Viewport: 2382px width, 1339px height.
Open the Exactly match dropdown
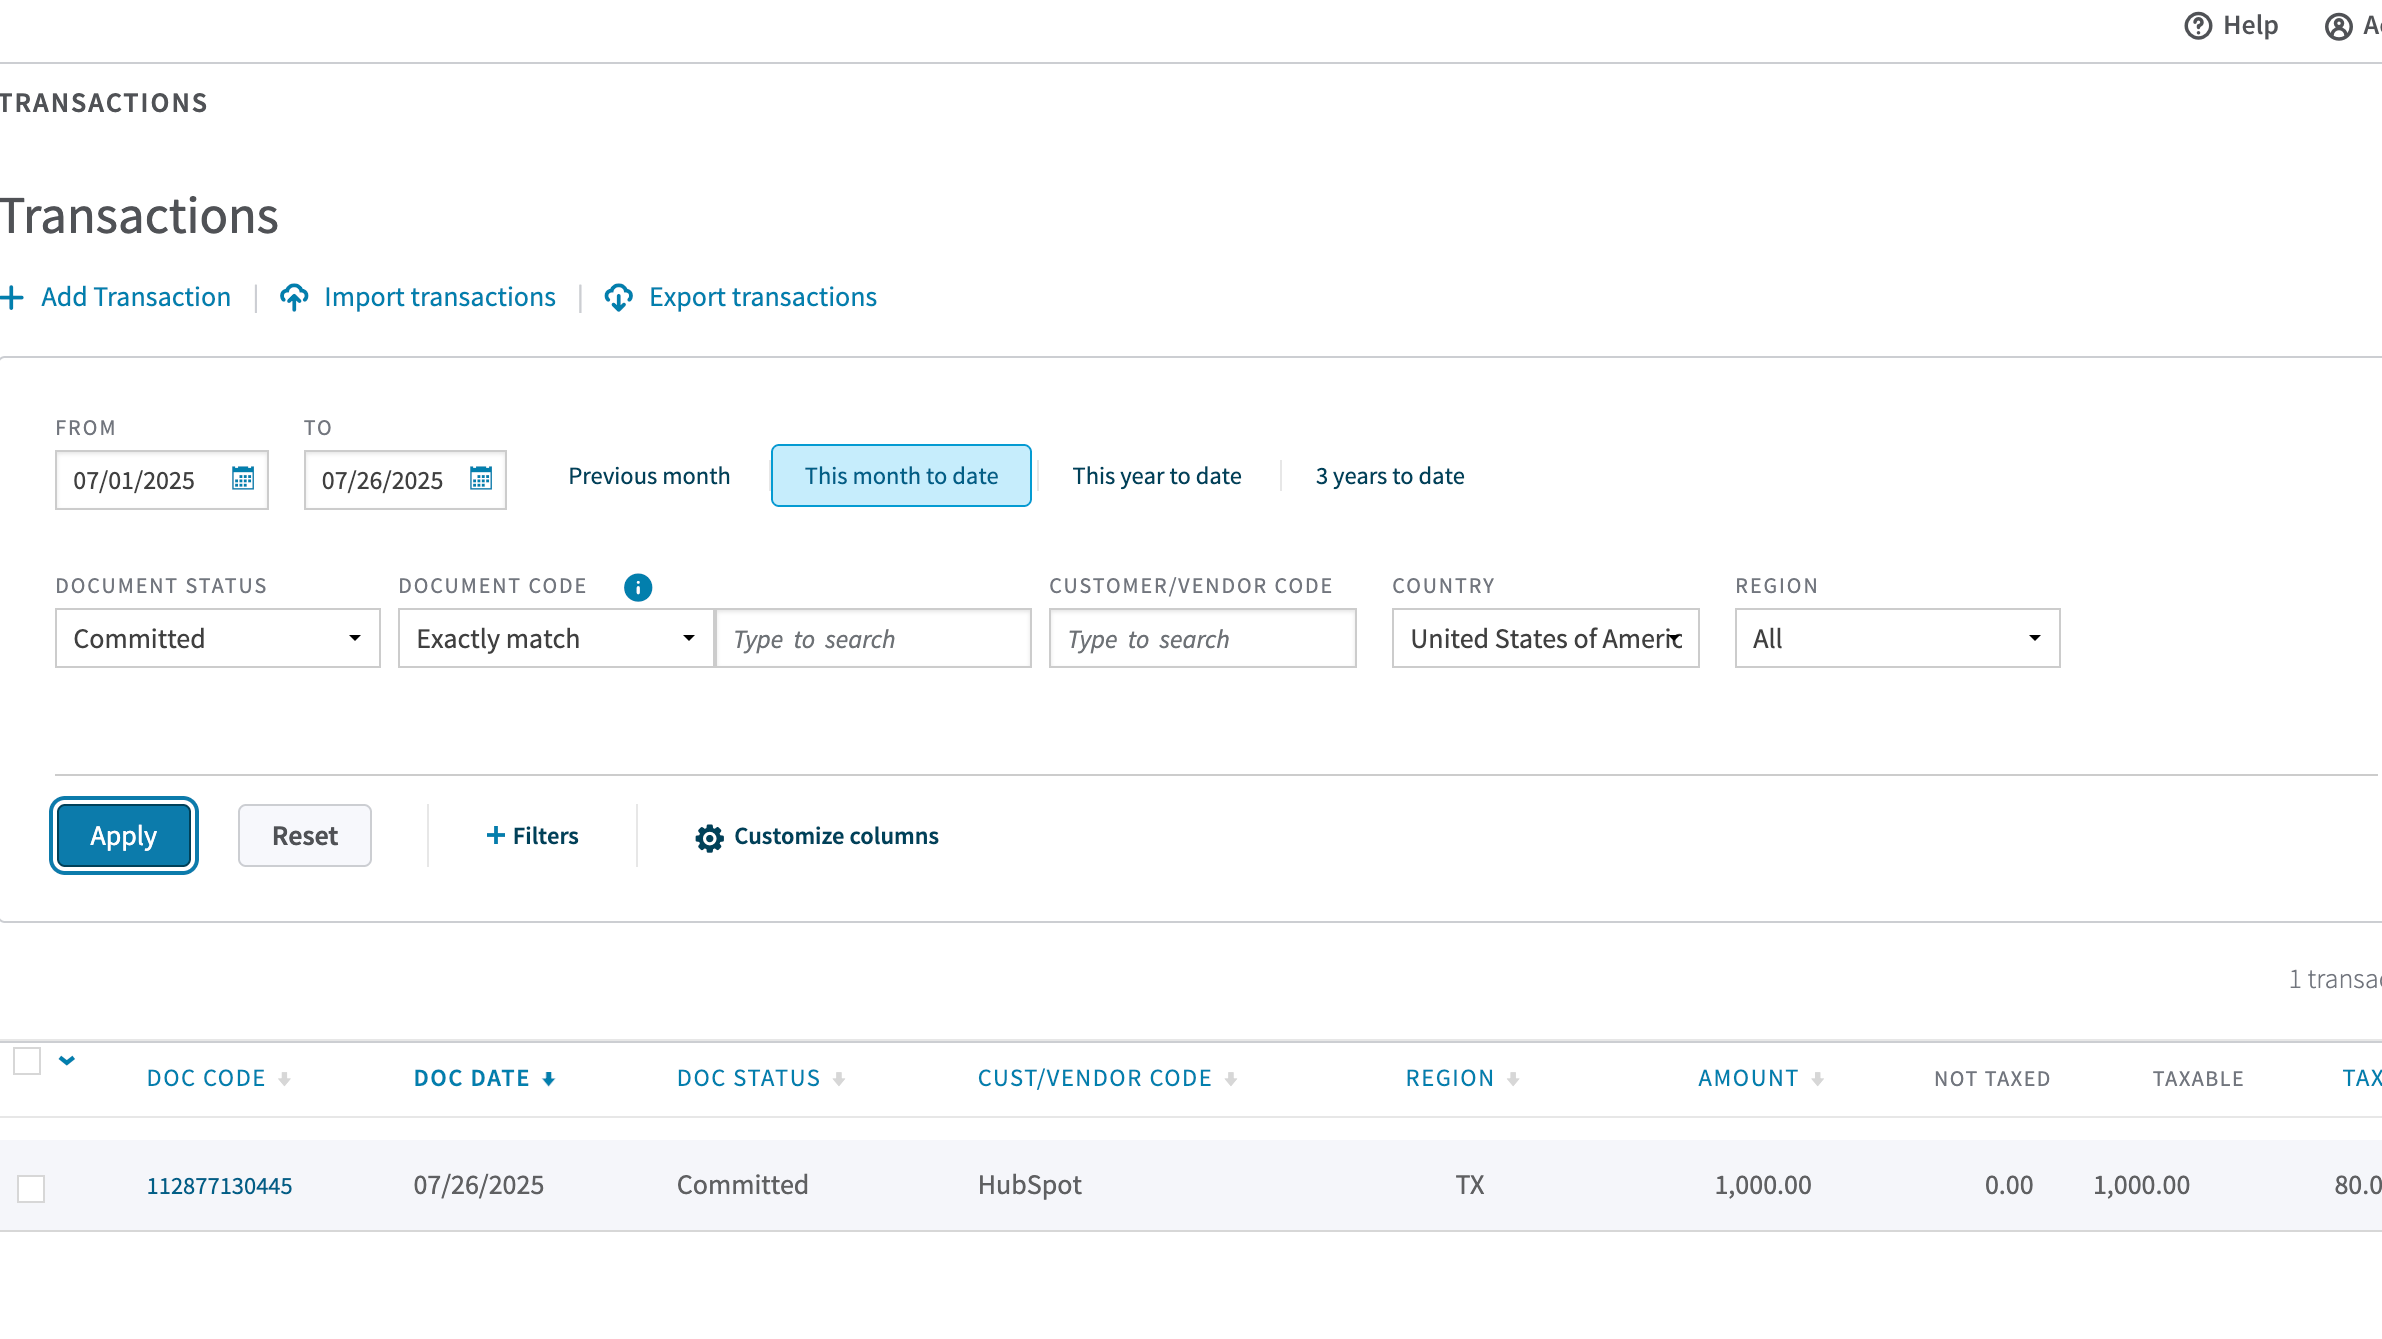[556, 639]
